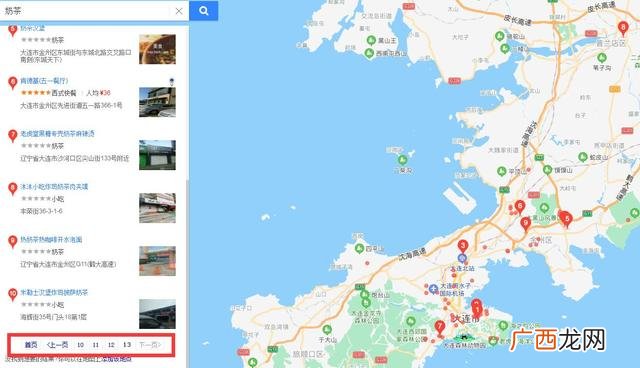
Task: Go to 首页 in pagination
Action: tap(31, 345)
